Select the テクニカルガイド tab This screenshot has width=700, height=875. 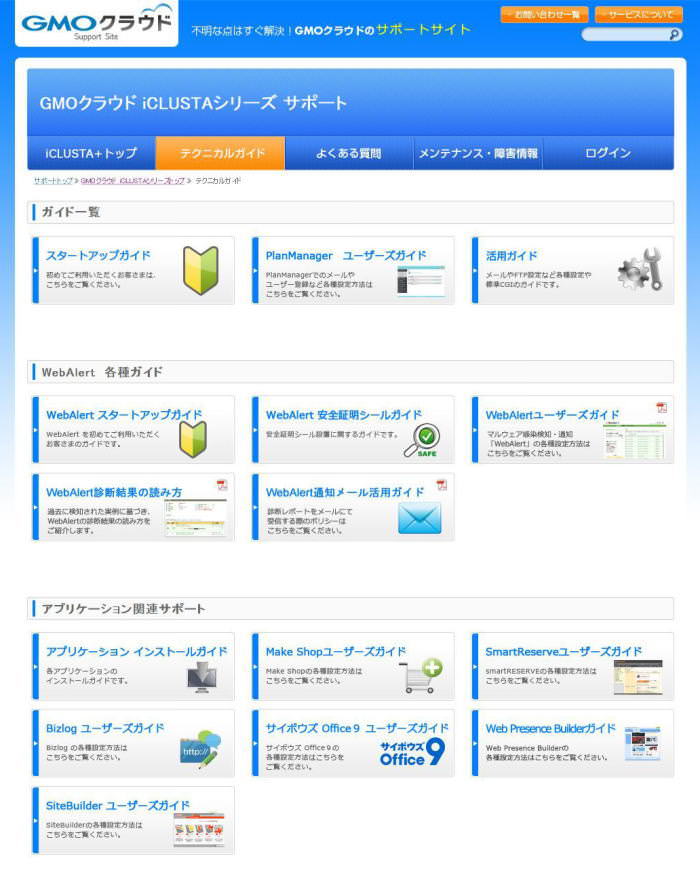[220, 153]
